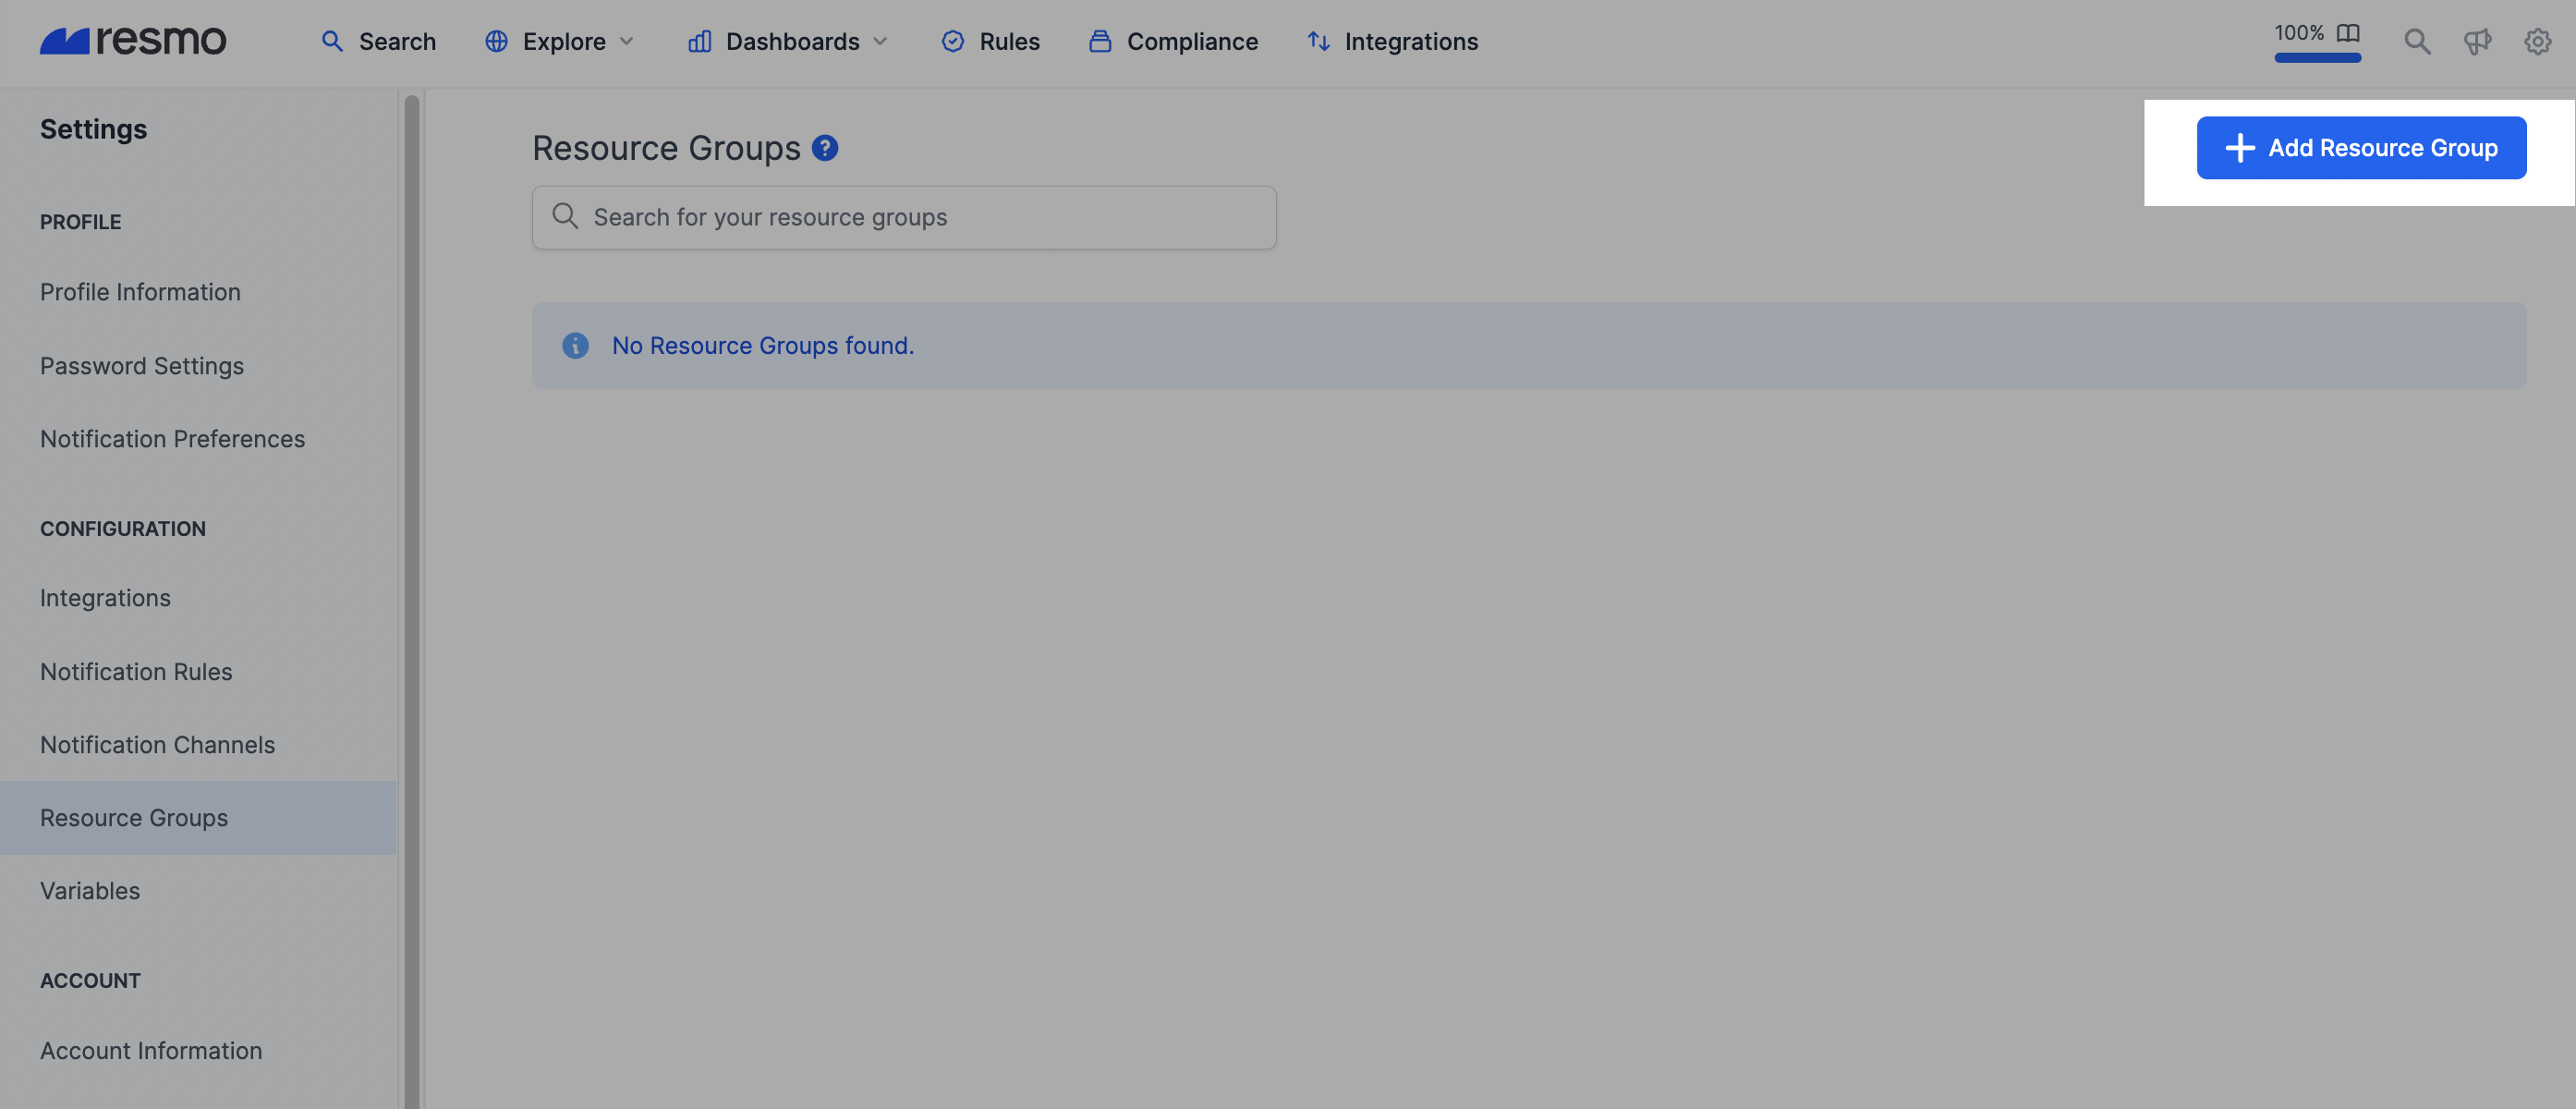Open Profile Information settings
The height and width of the screenshot is (1109, 2576).
coord(140,292)
